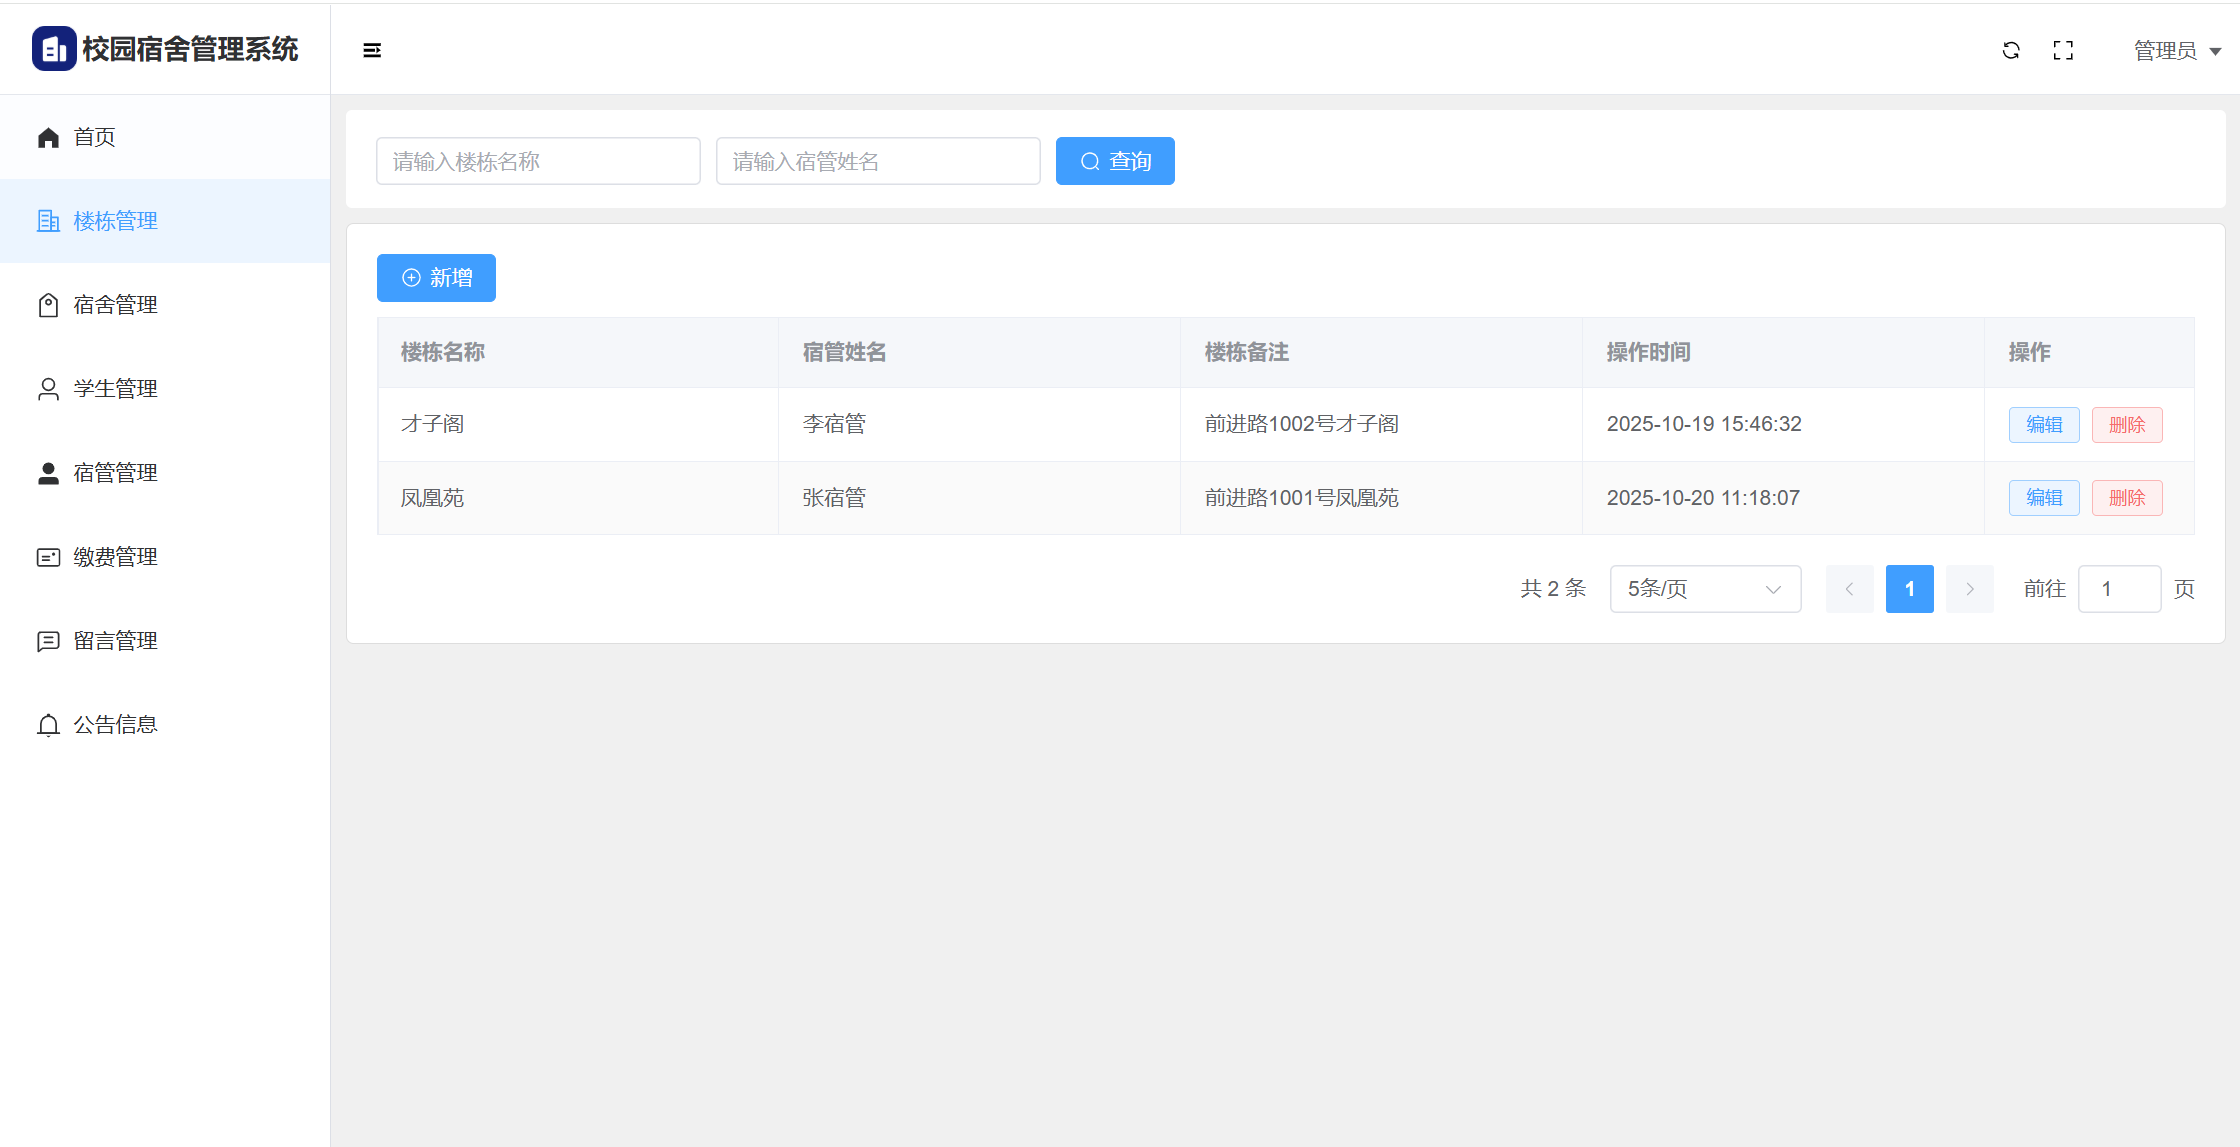Open the 管理员 user dropdown

point(2176,50)
